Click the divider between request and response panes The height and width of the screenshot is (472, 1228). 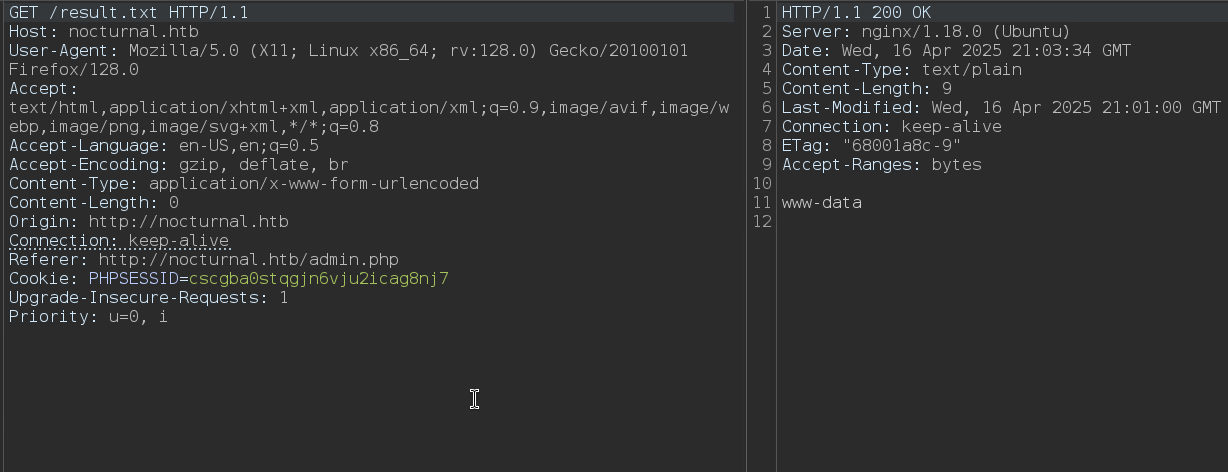[746, 236]
